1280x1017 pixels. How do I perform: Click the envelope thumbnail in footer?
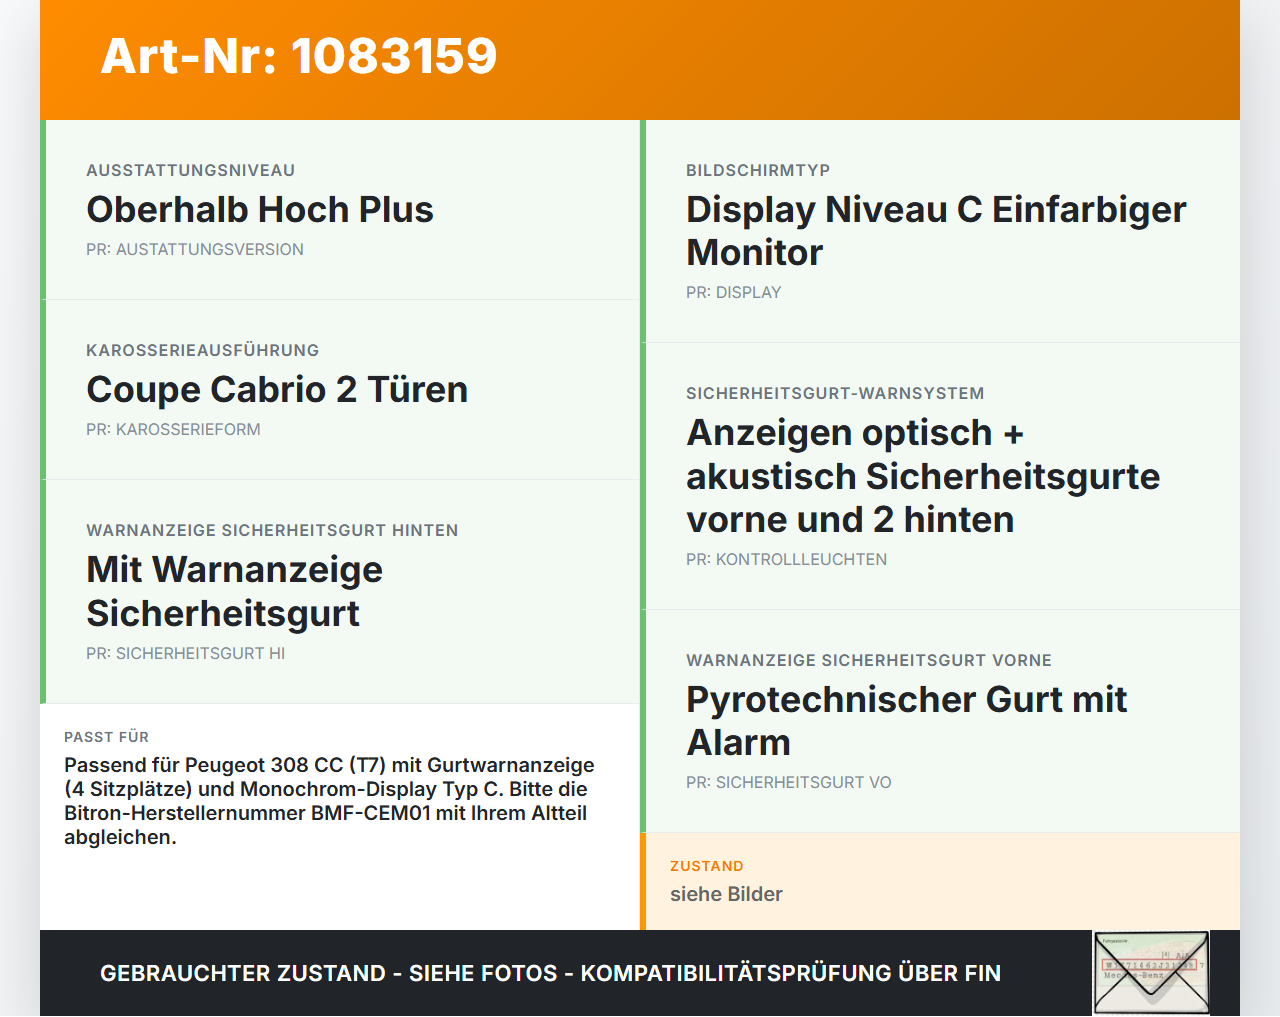pos(1152,973)
